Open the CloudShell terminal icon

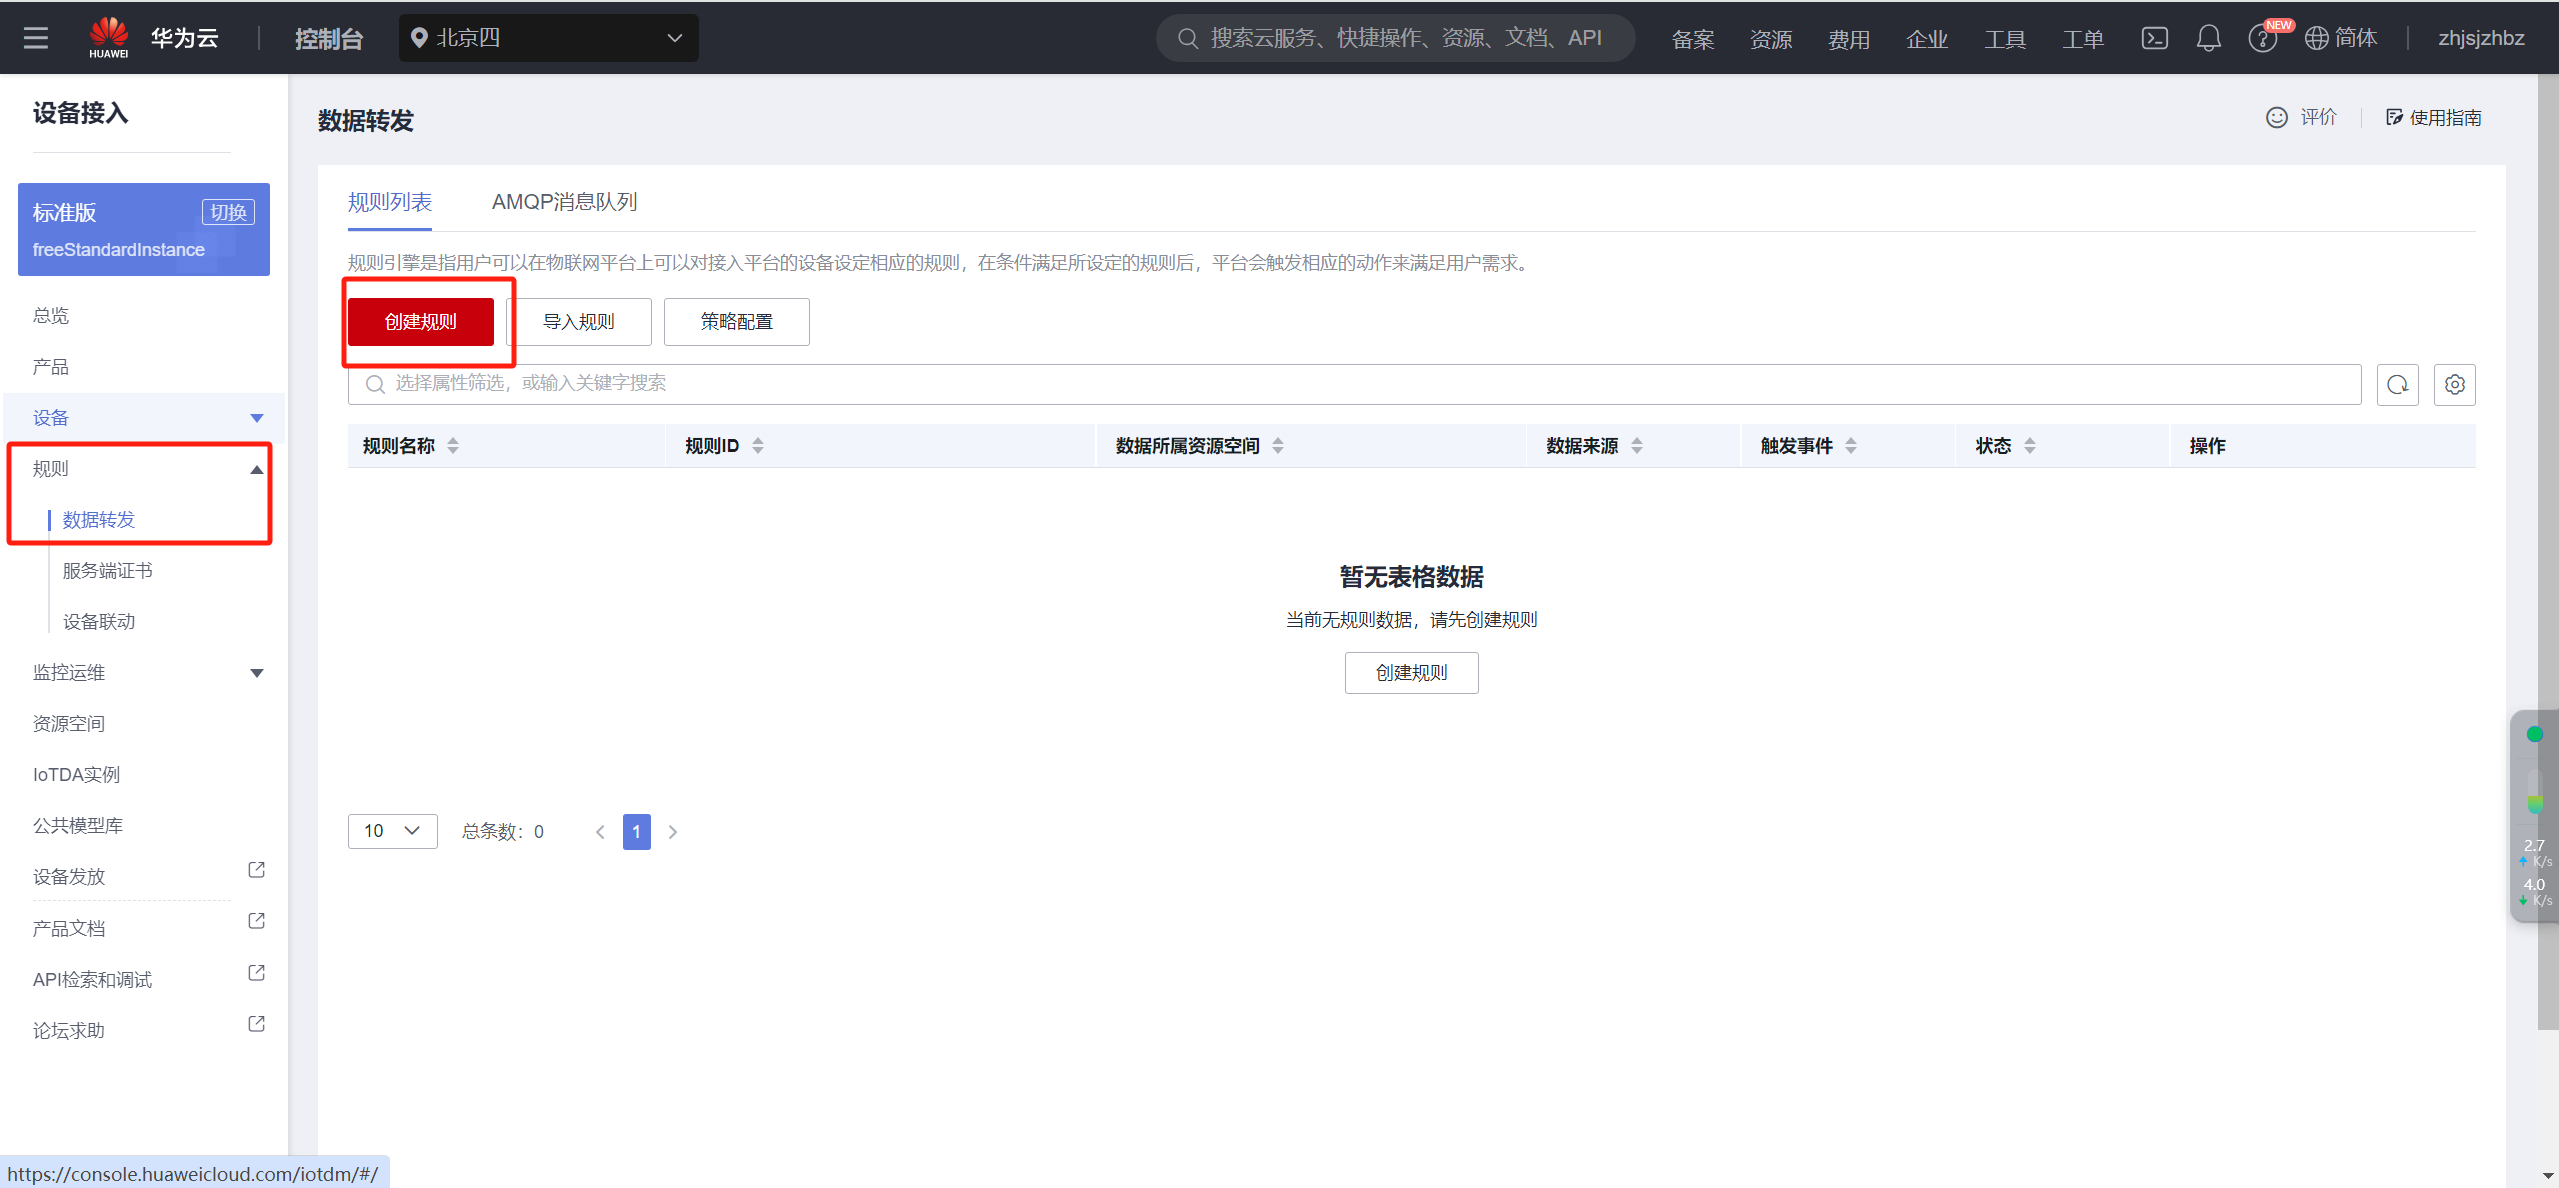tap(2154, 38)
